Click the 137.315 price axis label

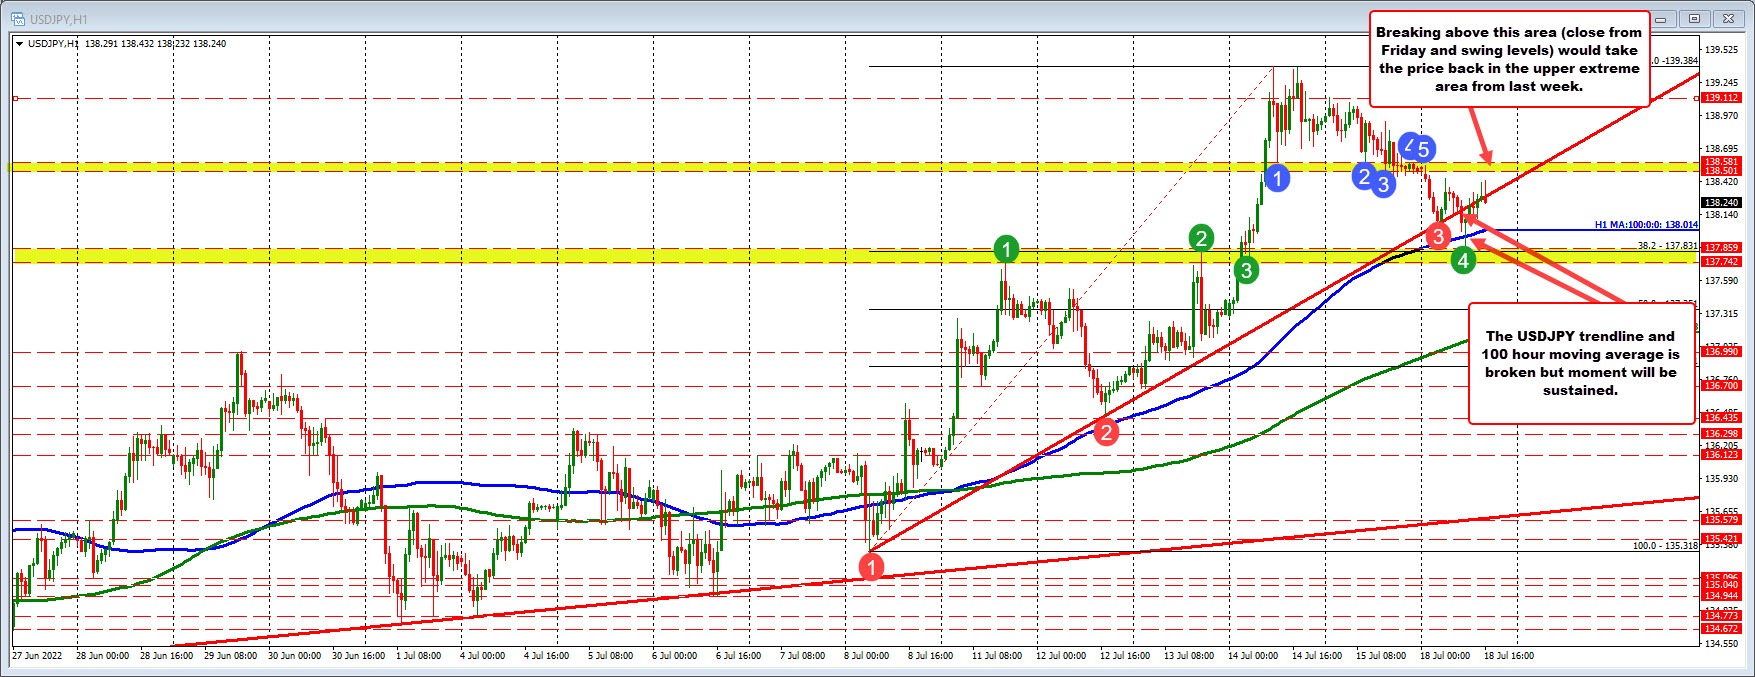pos(1722,314)
